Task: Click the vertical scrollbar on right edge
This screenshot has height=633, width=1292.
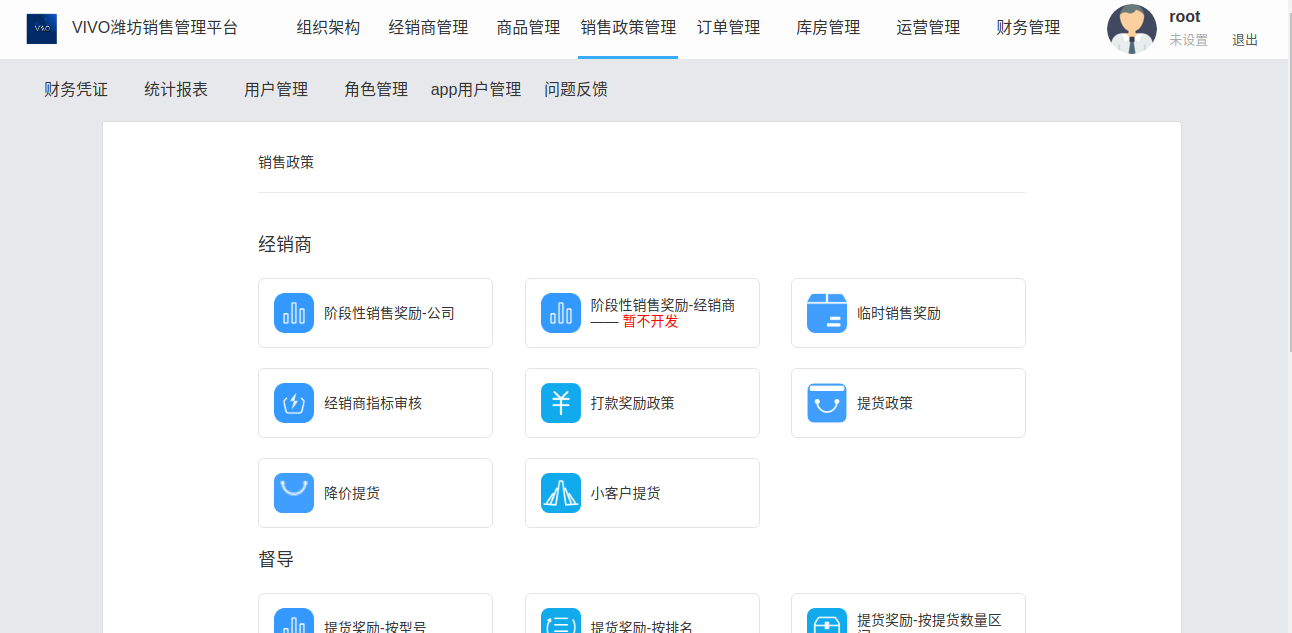Action: click(1288, 200)
